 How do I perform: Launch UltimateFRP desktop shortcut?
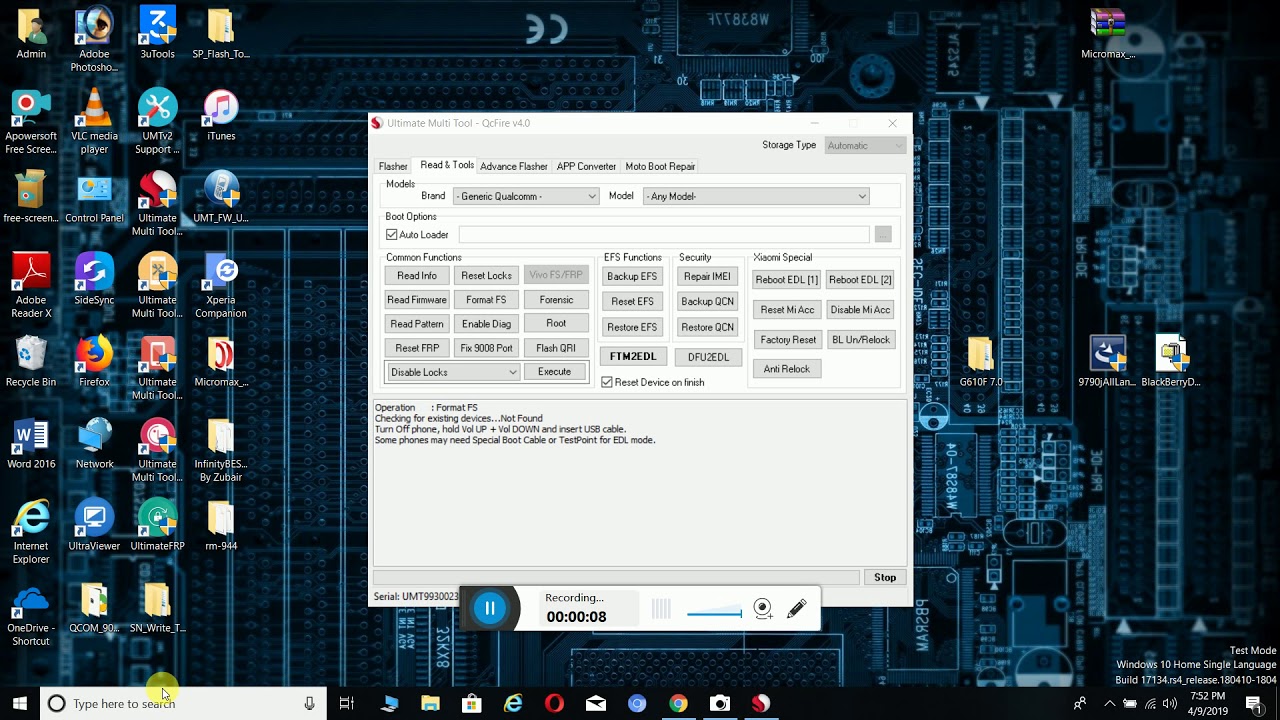(x=157, y=525)
